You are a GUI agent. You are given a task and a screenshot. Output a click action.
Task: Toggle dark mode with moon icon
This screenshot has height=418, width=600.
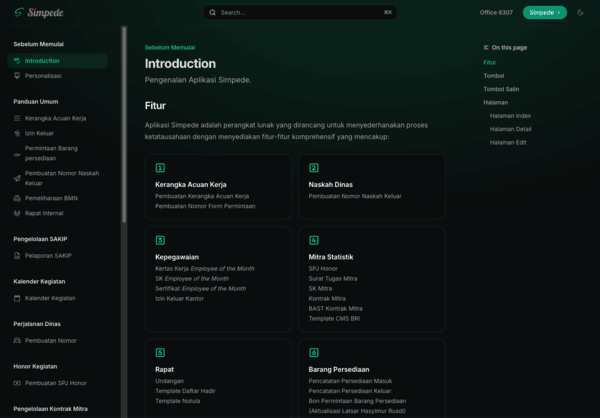point(580,13)
